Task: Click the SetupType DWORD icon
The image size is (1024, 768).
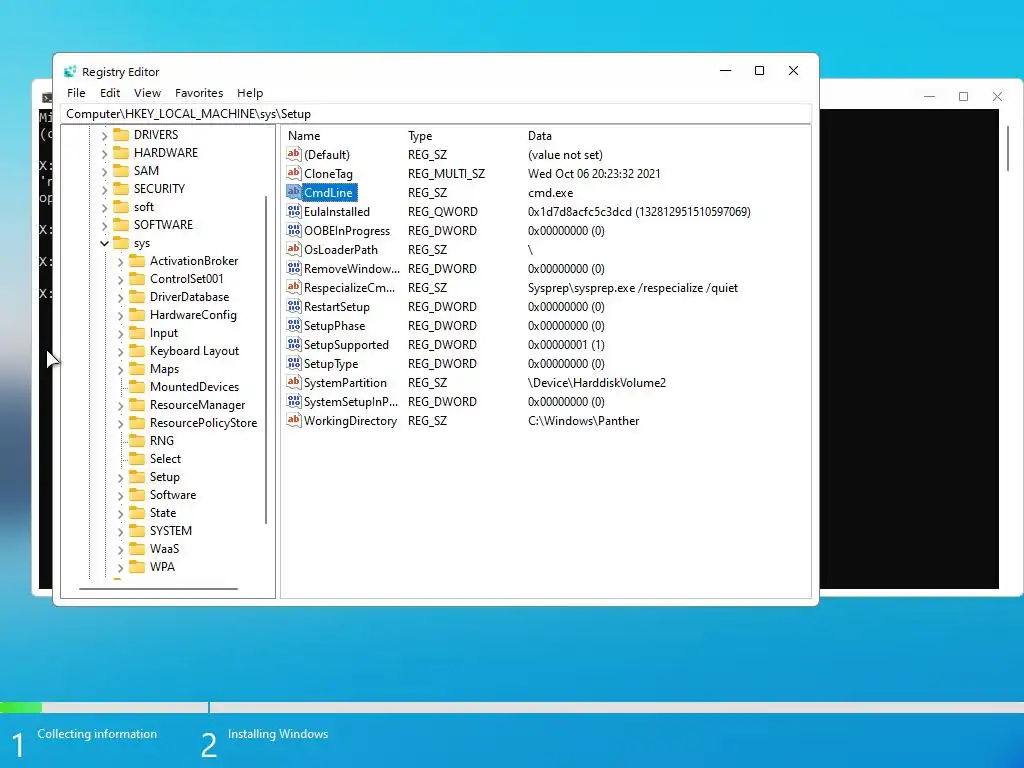Action: tap(294, 363)
